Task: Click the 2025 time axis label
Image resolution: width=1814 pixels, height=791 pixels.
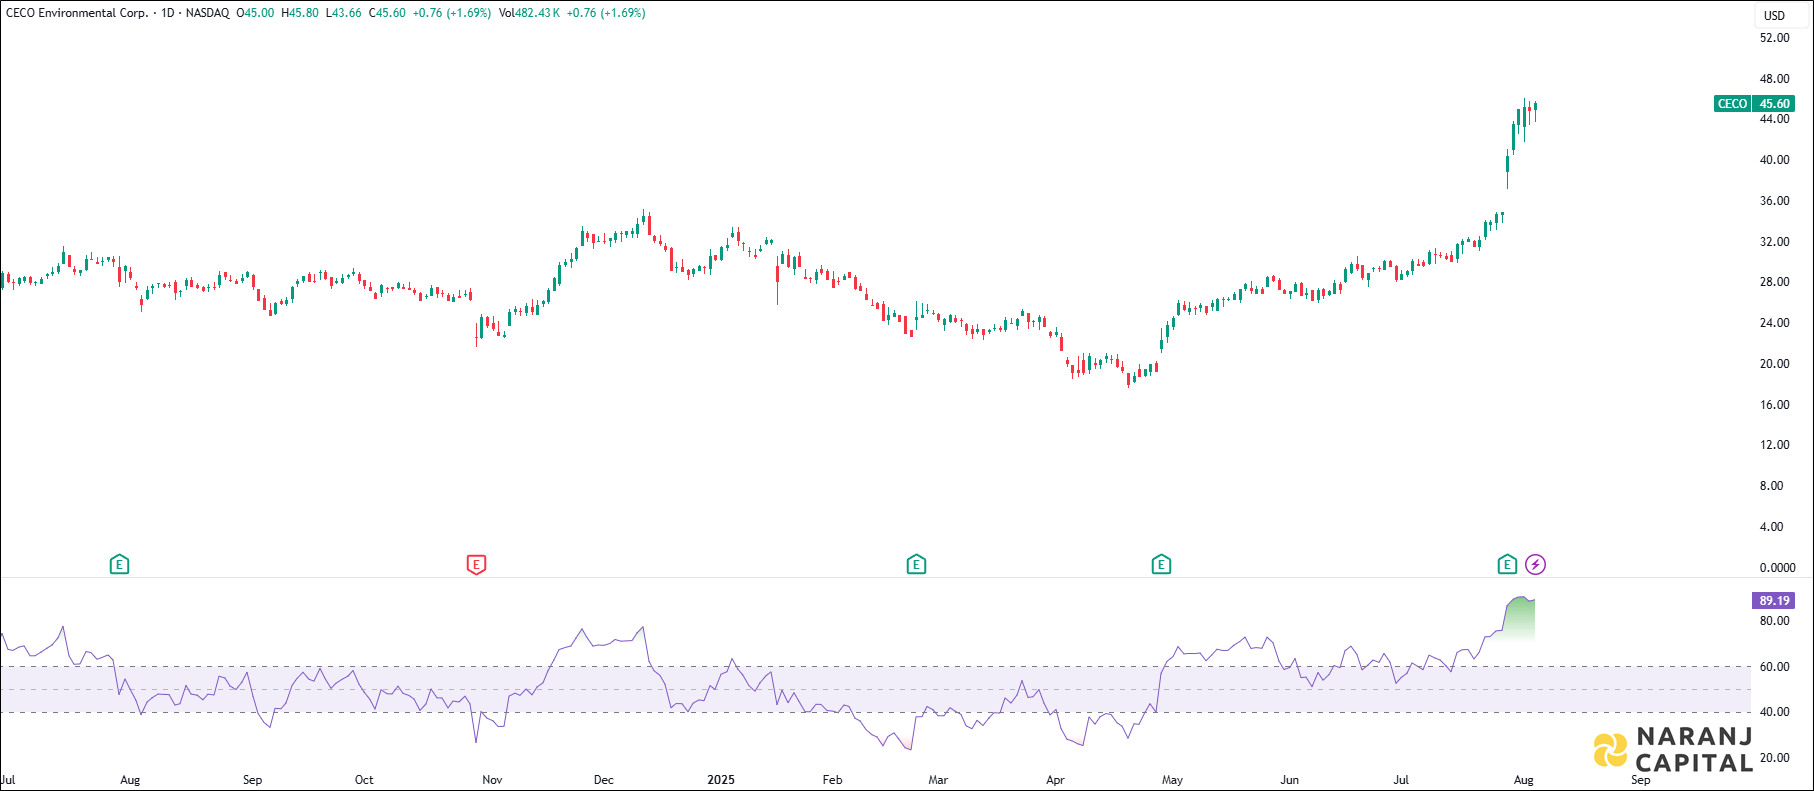Action: [x=721, y=780]
